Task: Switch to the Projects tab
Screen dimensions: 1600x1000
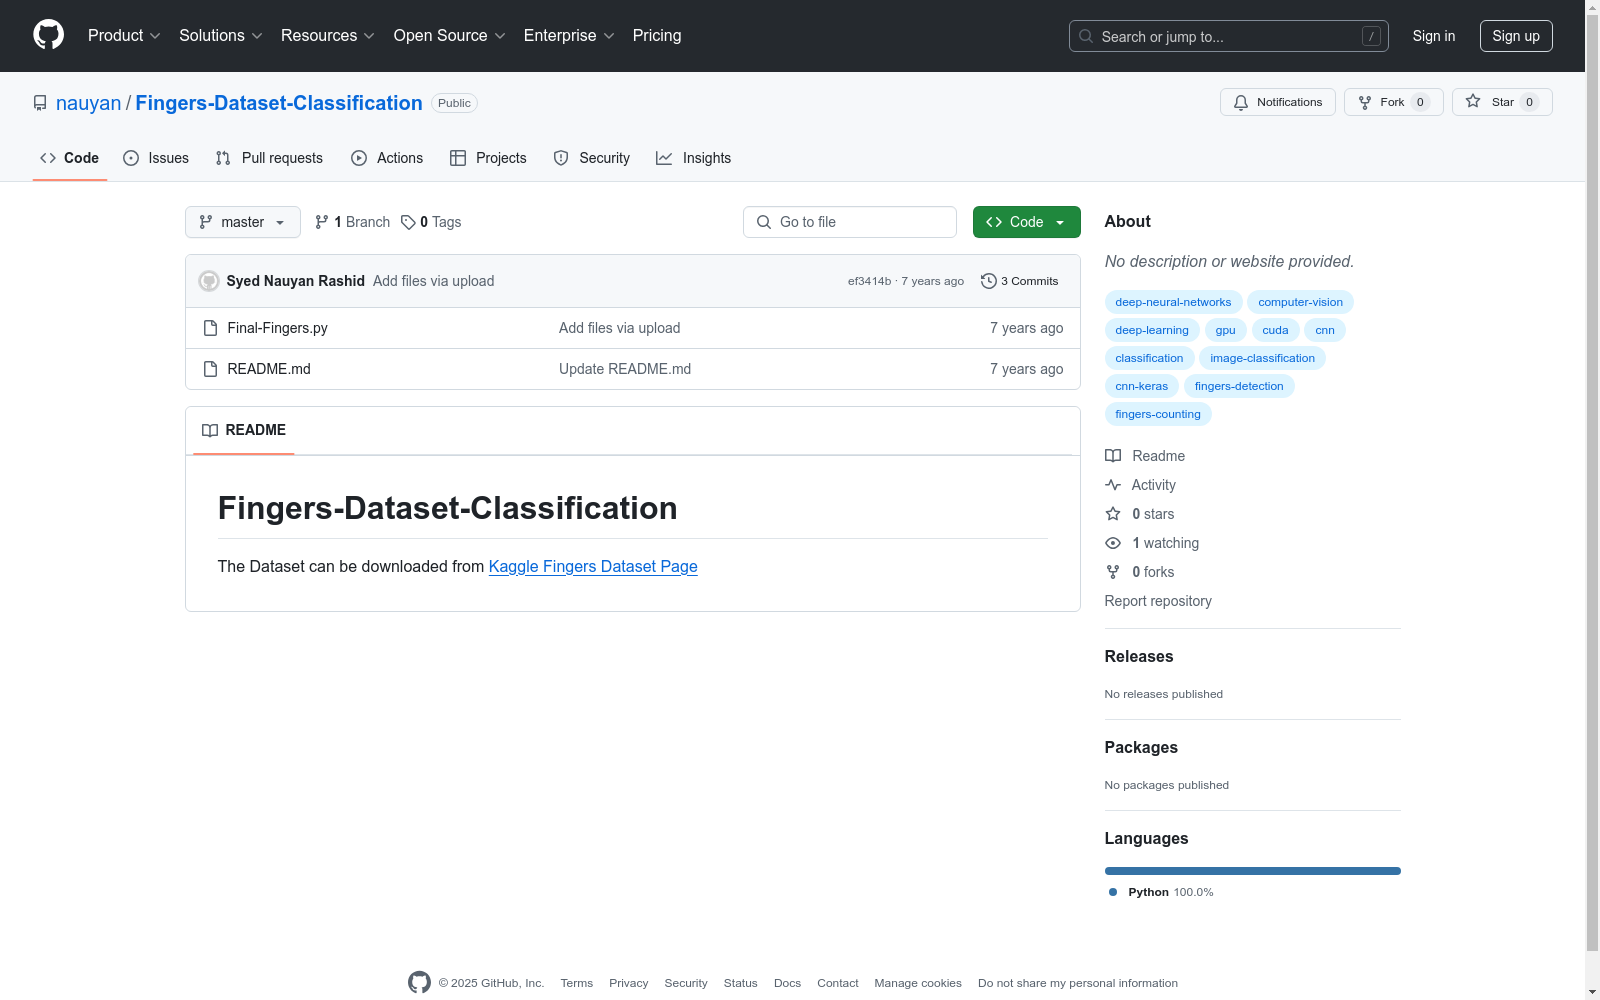Action: coord(488,158)
